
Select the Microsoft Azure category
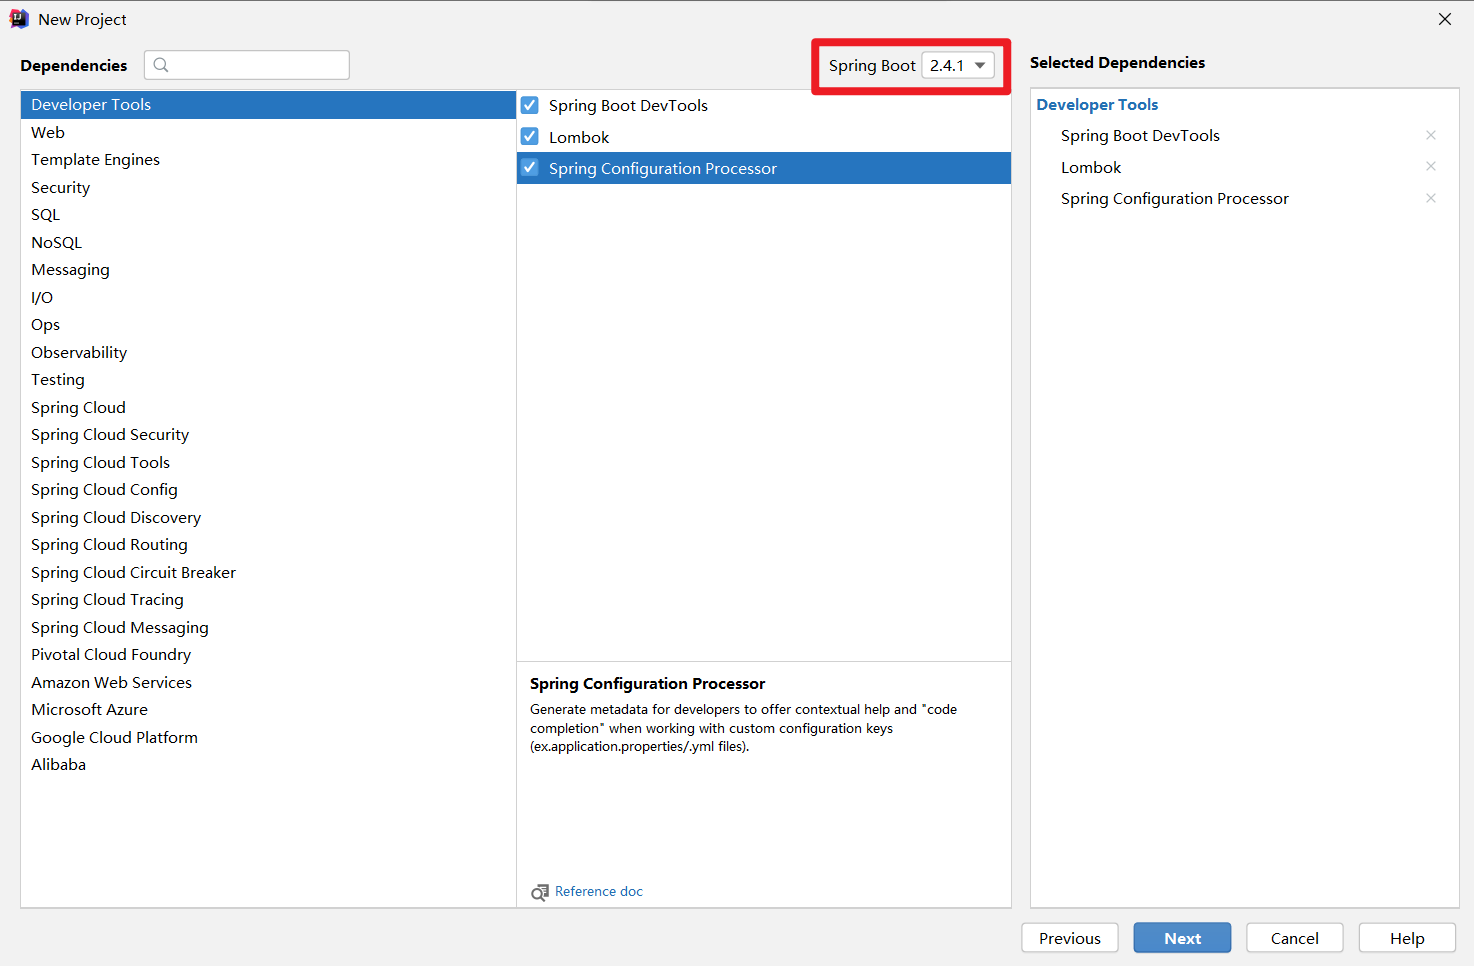(x=268, y=710)
